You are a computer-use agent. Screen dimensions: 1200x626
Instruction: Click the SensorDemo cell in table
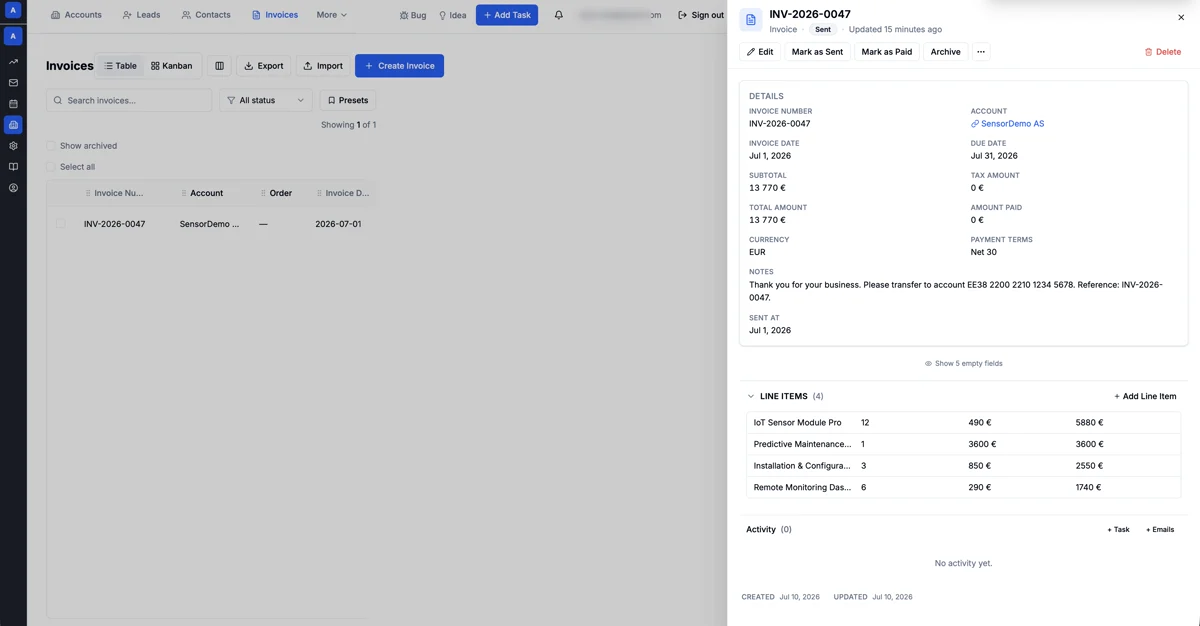tap(209, 224)
